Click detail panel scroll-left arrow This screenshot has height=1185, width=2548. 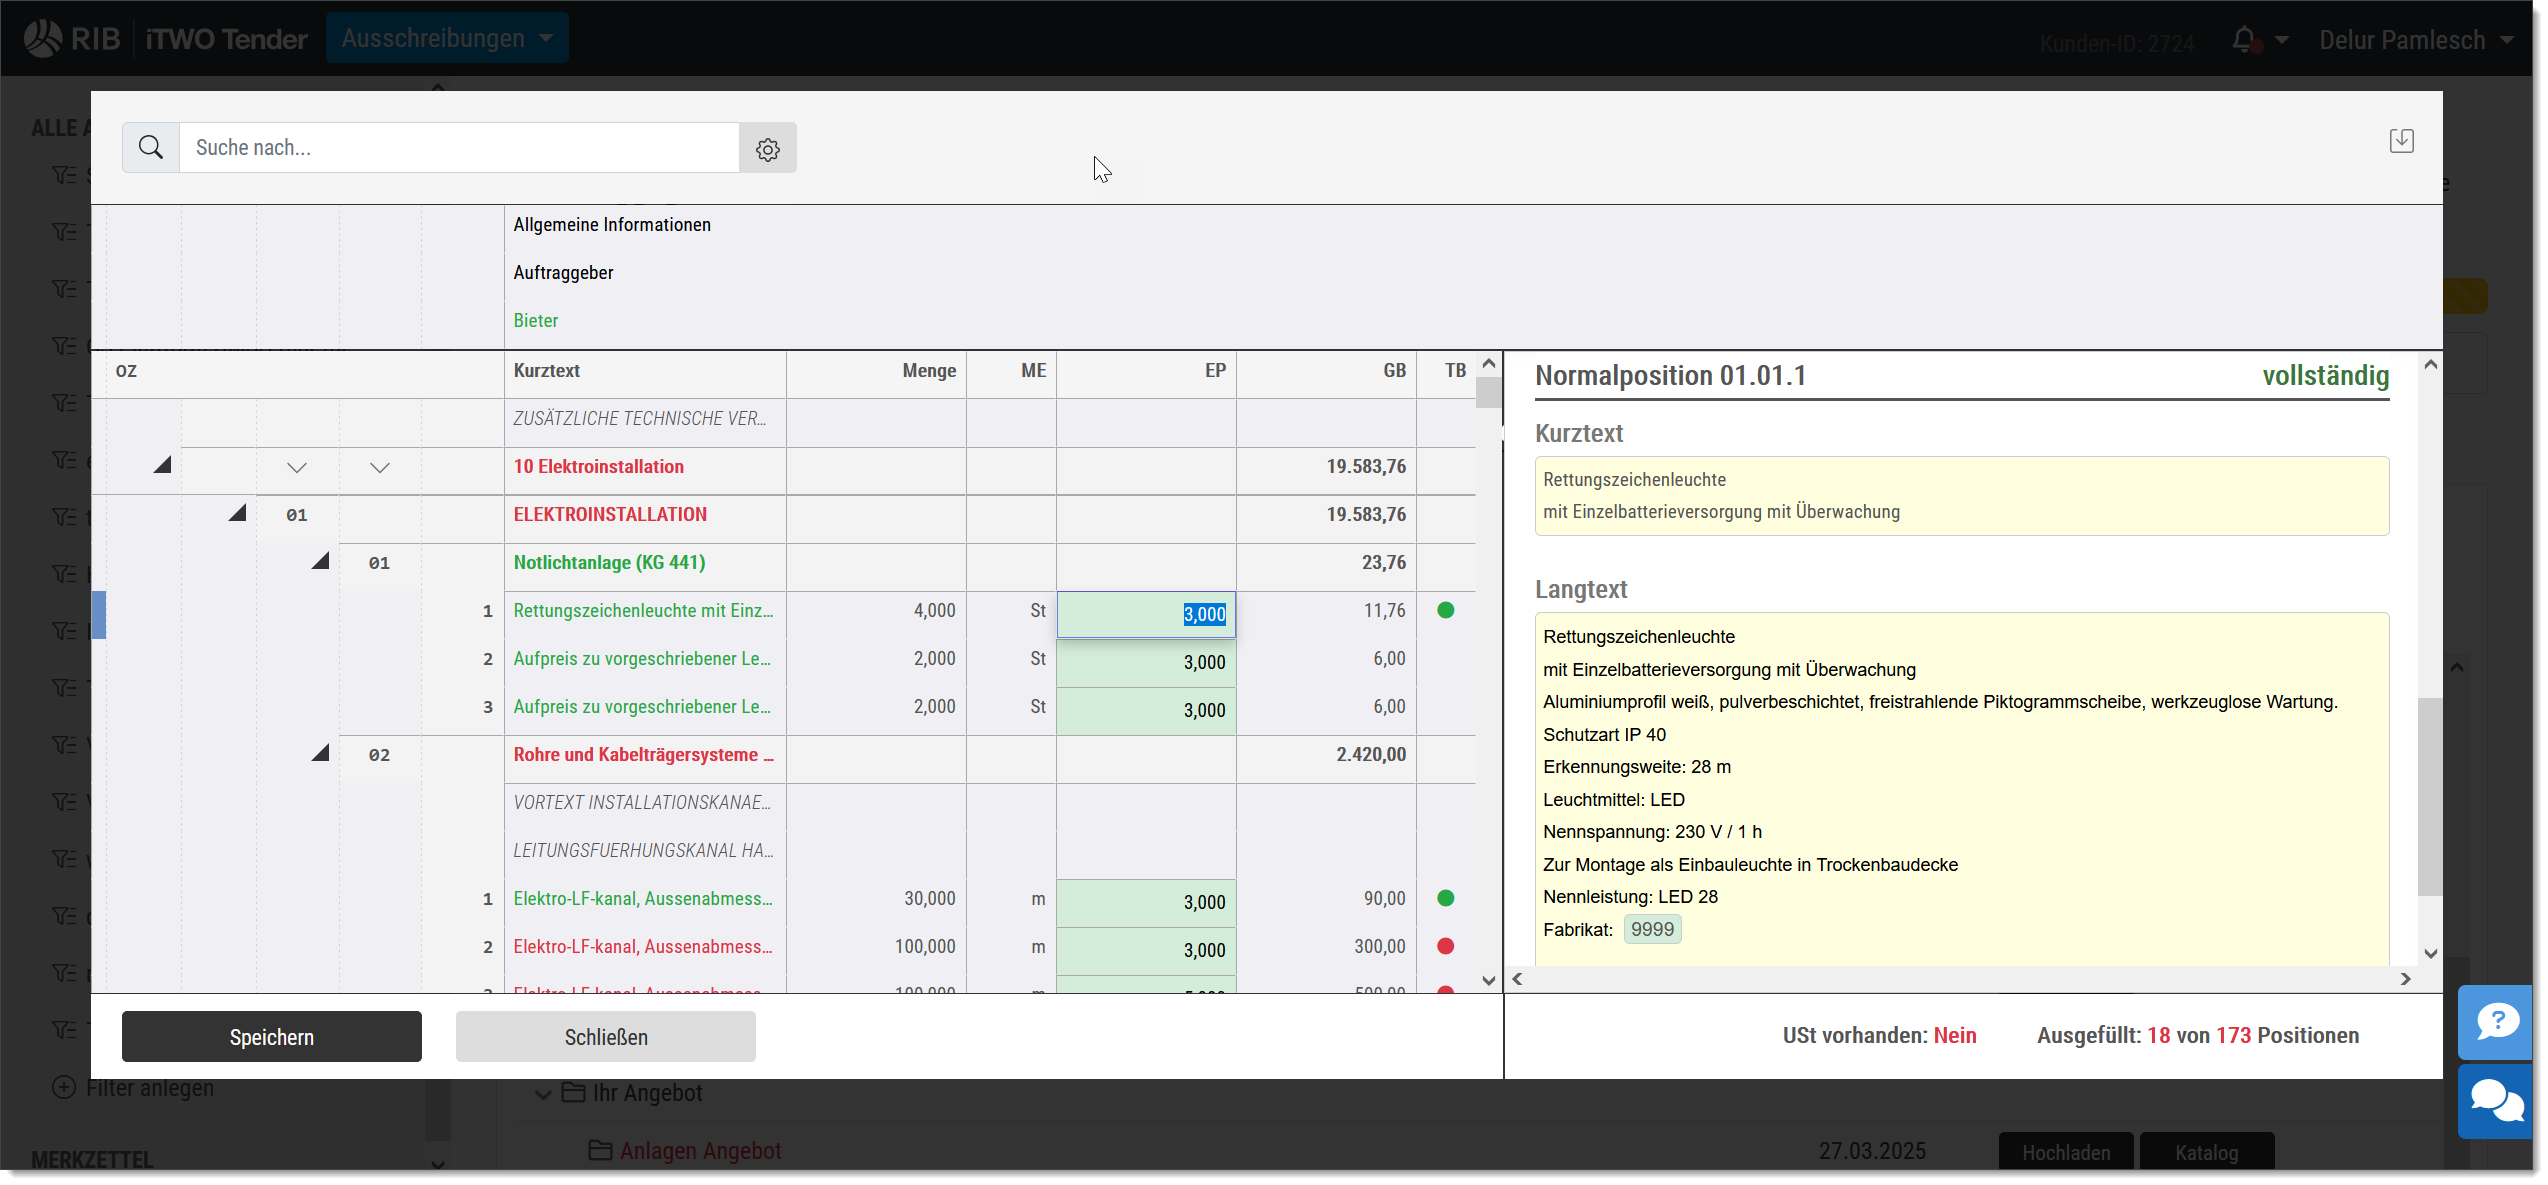tap(1518, 979)
